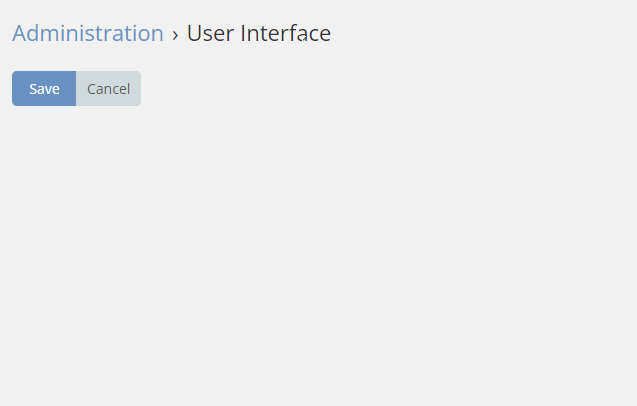Click the breadcrumb separator chevron
Image resolution: width=637 pixels, height=406 pixels.
tap(175, 34)
